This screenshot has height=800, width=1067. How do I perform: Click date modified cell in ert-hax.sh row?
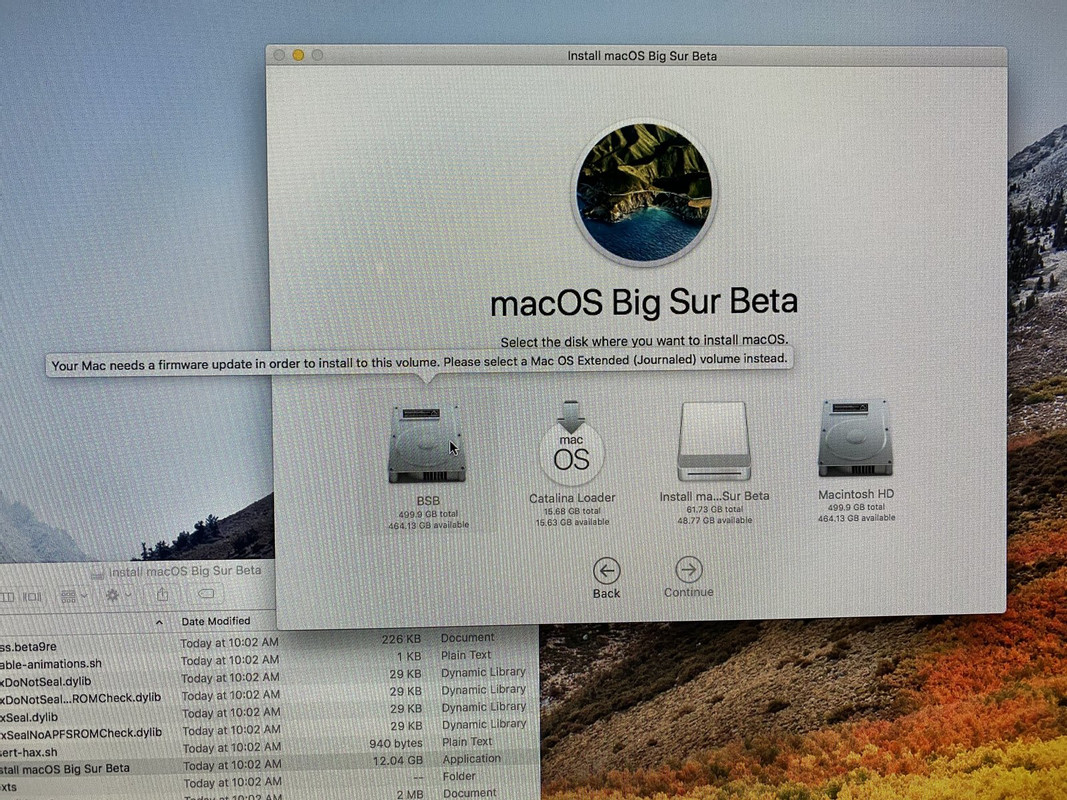pos(231,748)
